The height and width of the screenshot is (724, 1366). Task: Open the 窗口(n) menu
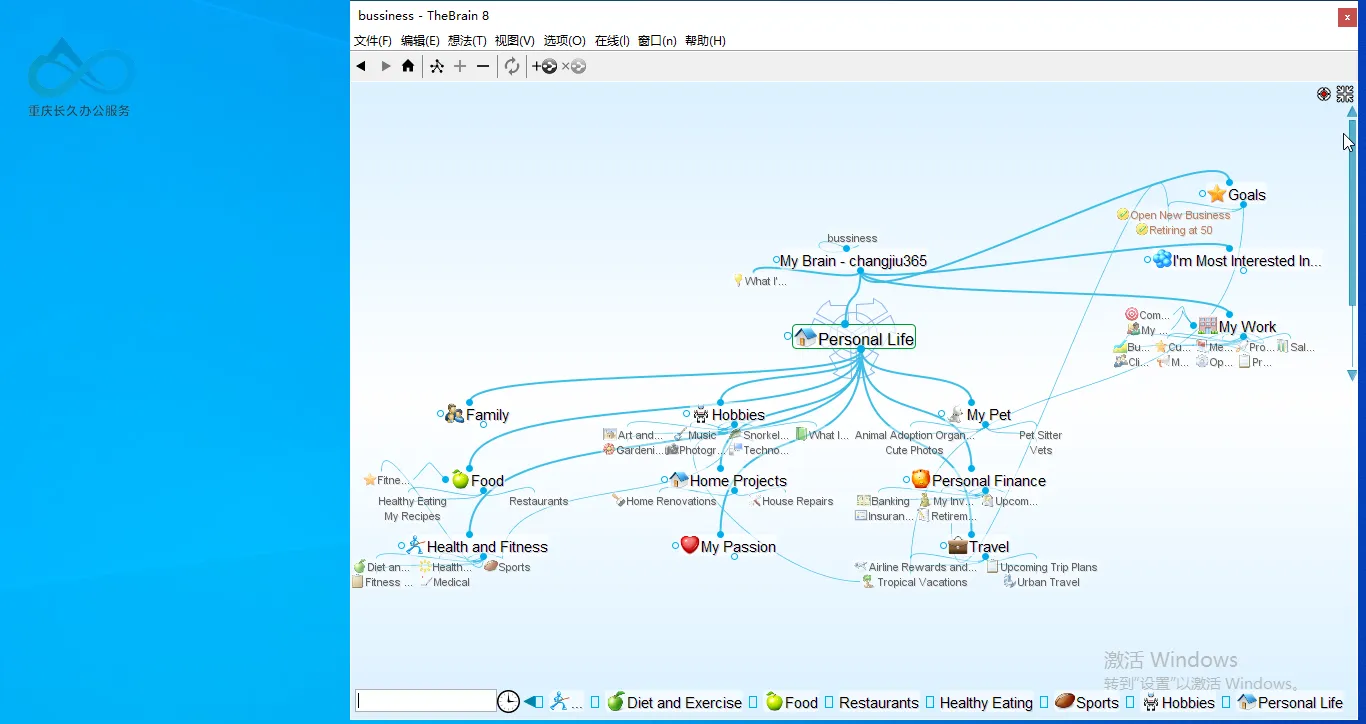657,41
